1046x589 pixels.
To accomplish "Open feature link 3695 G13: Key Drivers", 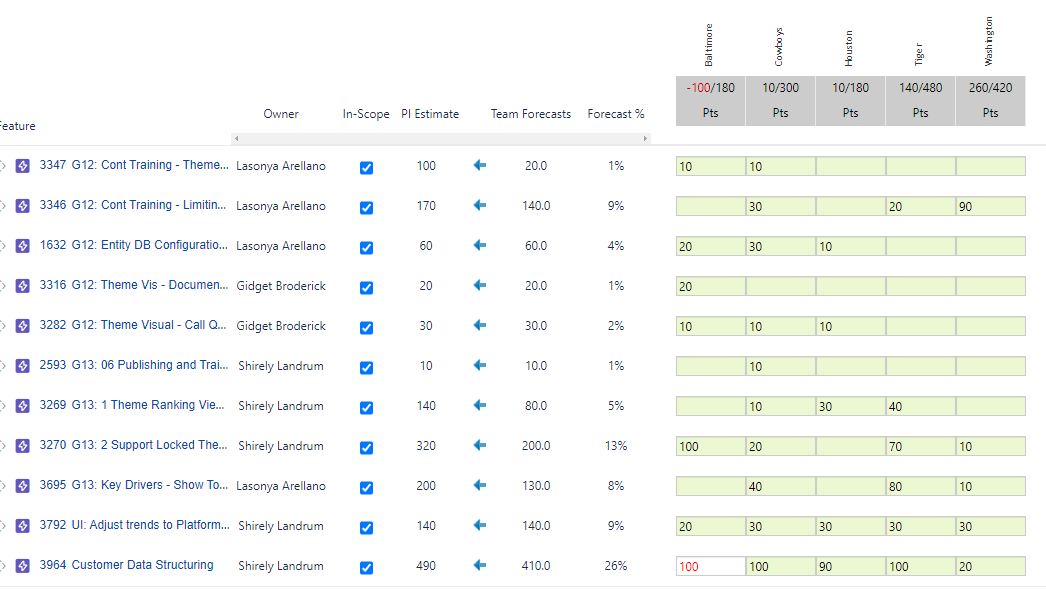I will (x=133, y=485).
